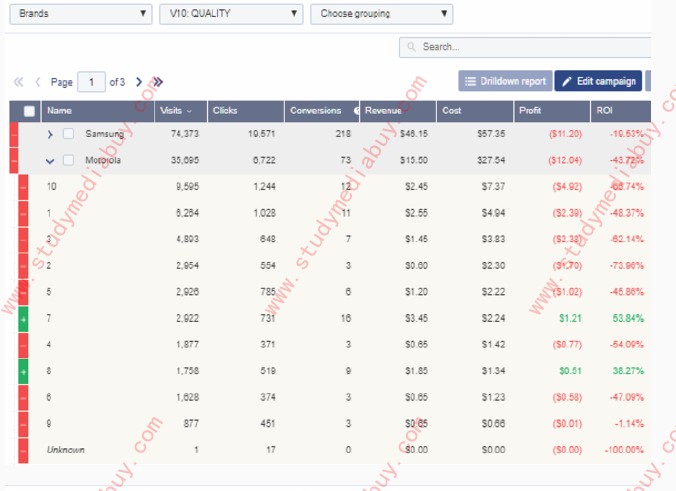Viewport: 676px width, 491px height.
Task: Click red minus marker on Unknown row
Action: (x=23, y=450)
